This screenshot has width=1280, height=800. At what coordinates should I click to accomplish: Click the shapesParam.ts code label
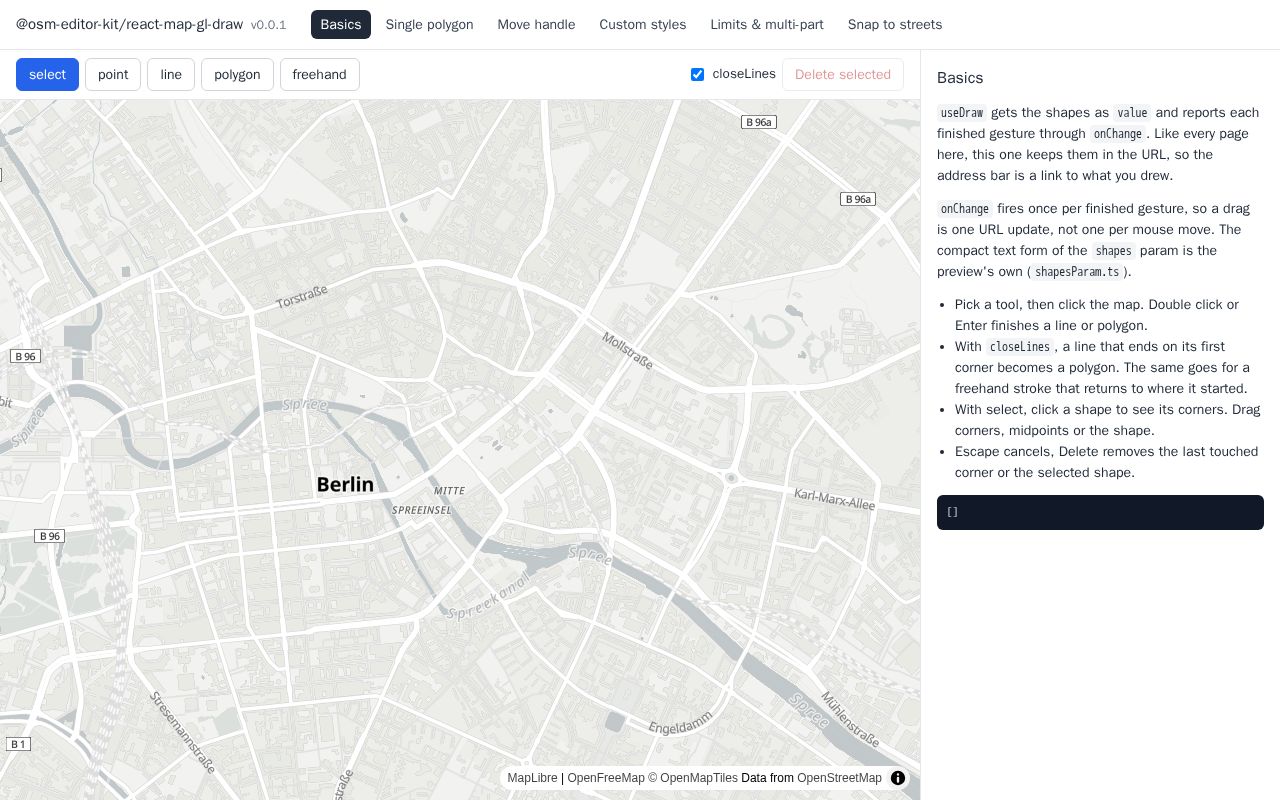(x=1077, y=272)
